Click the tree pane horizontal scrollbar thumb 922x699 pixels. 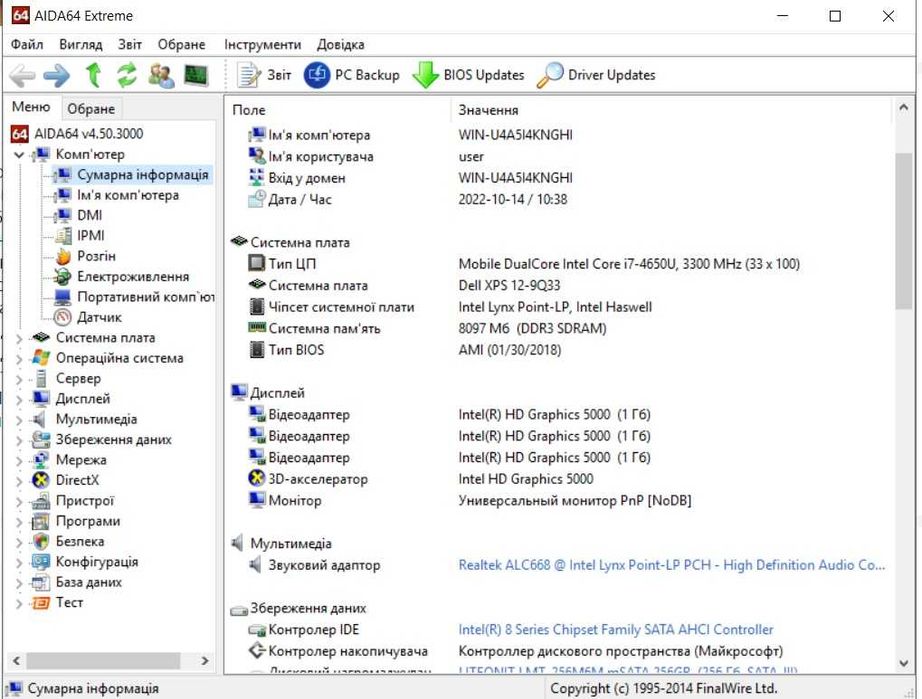(x=103, y=661)
